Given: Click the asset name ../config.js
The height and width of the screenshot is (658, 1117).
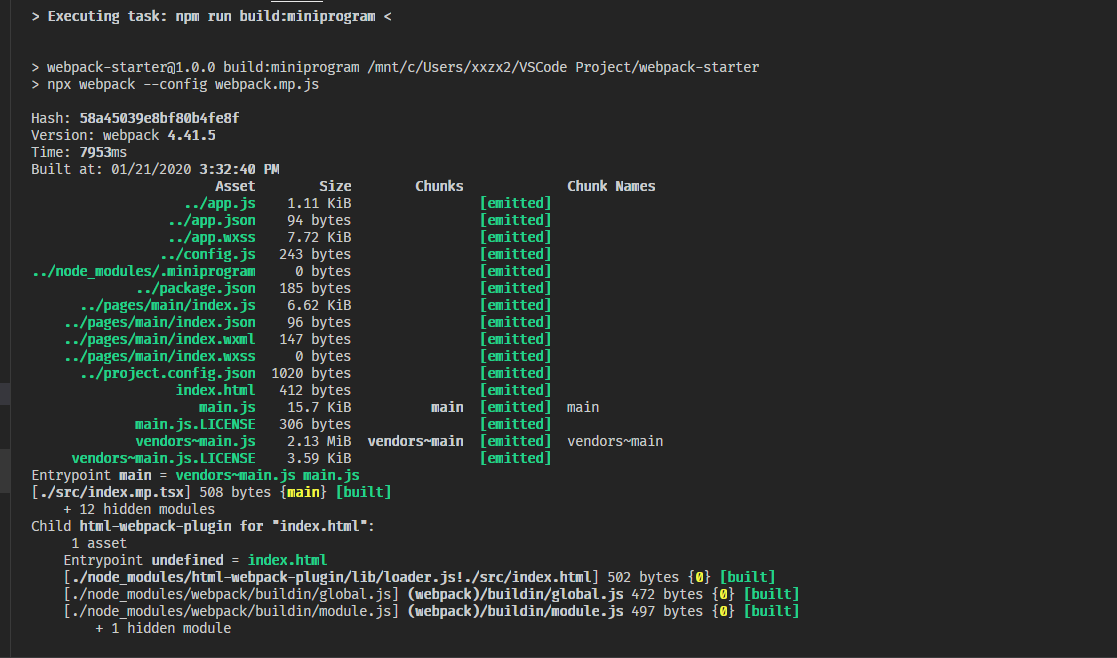Looking at the screenshot, I should 207,255.
